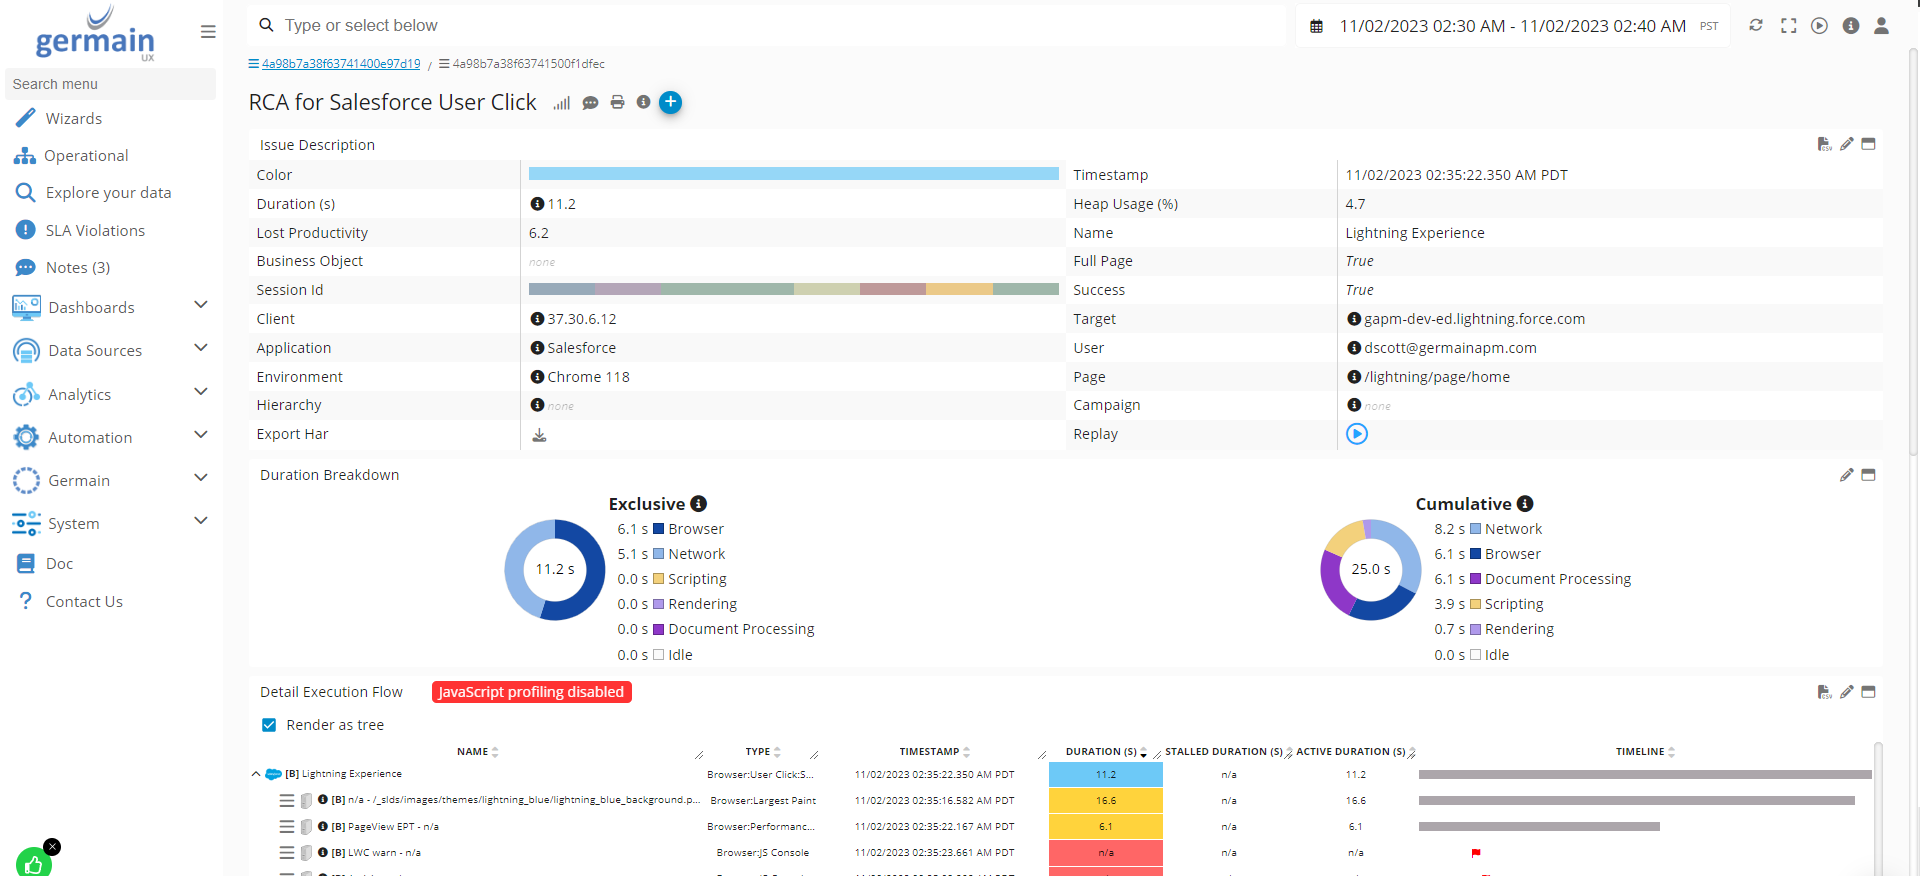Download the HAR export file
Image resolution: width=1920 pixels, height=876 pixels.
(539, 435)
